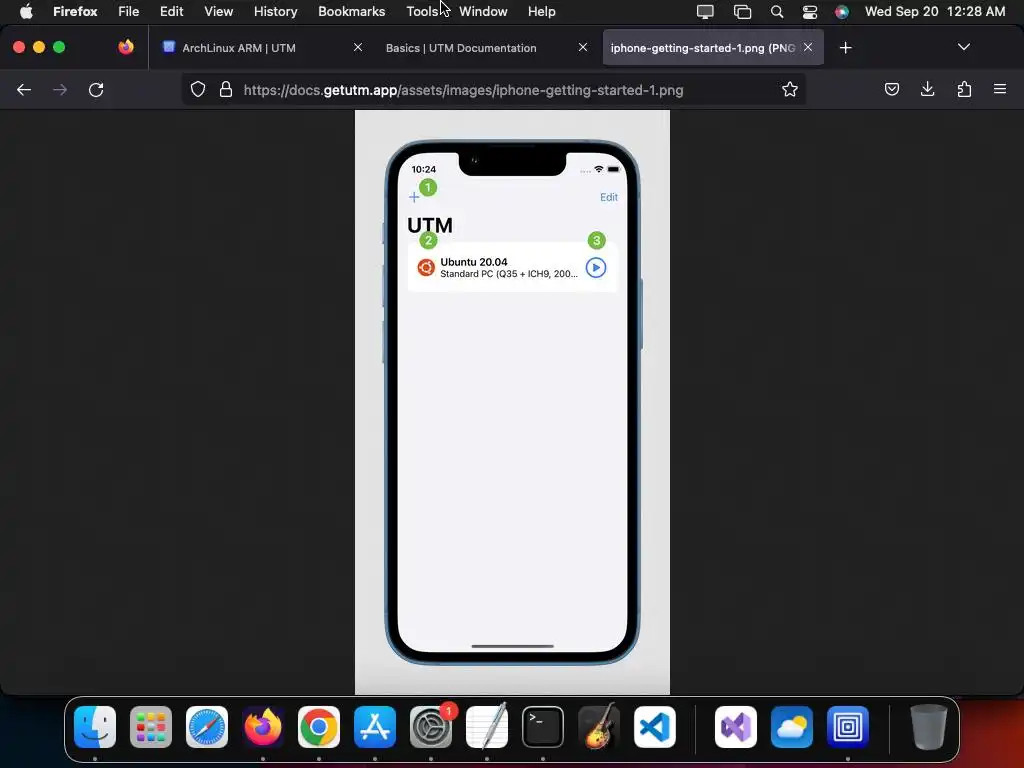Viewport: 1024px width, 768px height.
Task: Open the Apple menu
Action: click(x=26, y=11)
